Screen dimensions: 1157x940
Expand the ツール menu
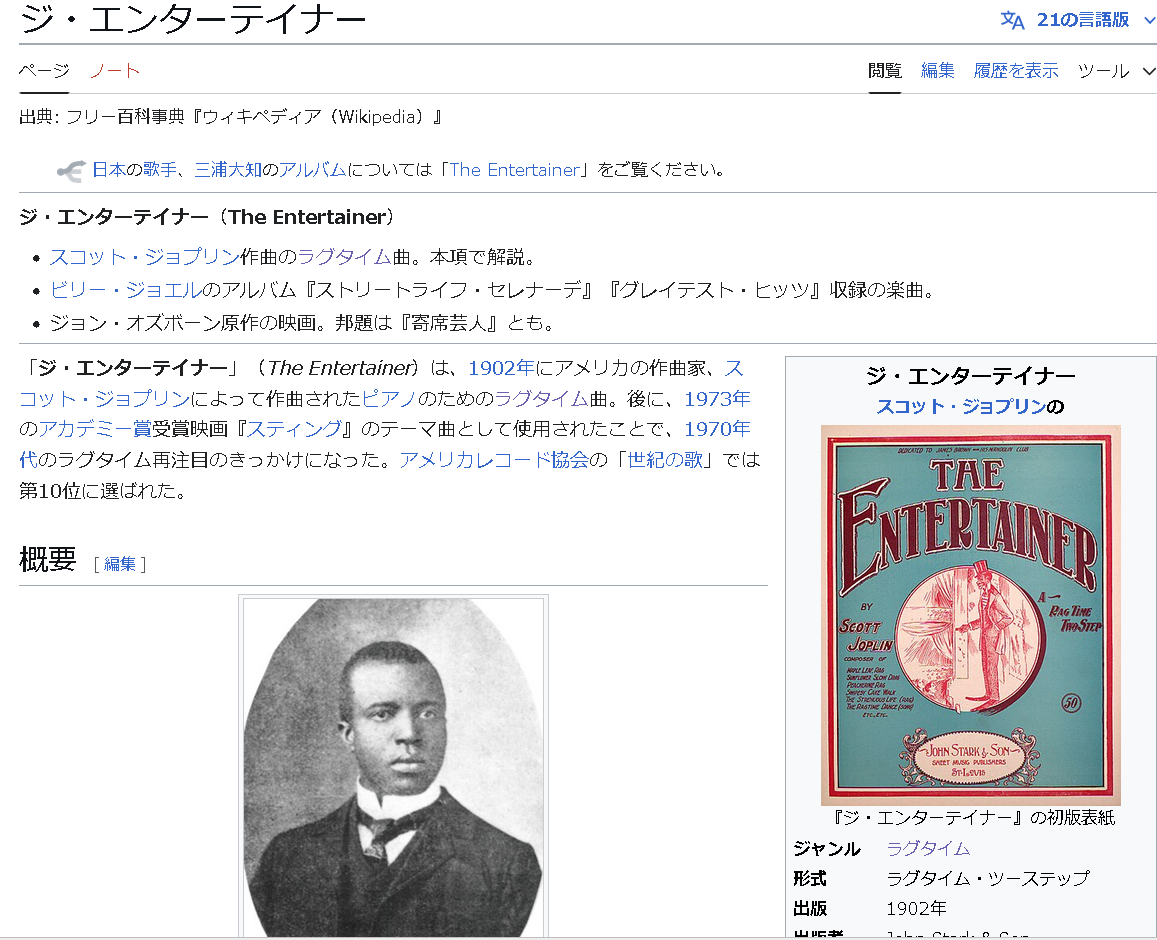[x=1115, y=71]
